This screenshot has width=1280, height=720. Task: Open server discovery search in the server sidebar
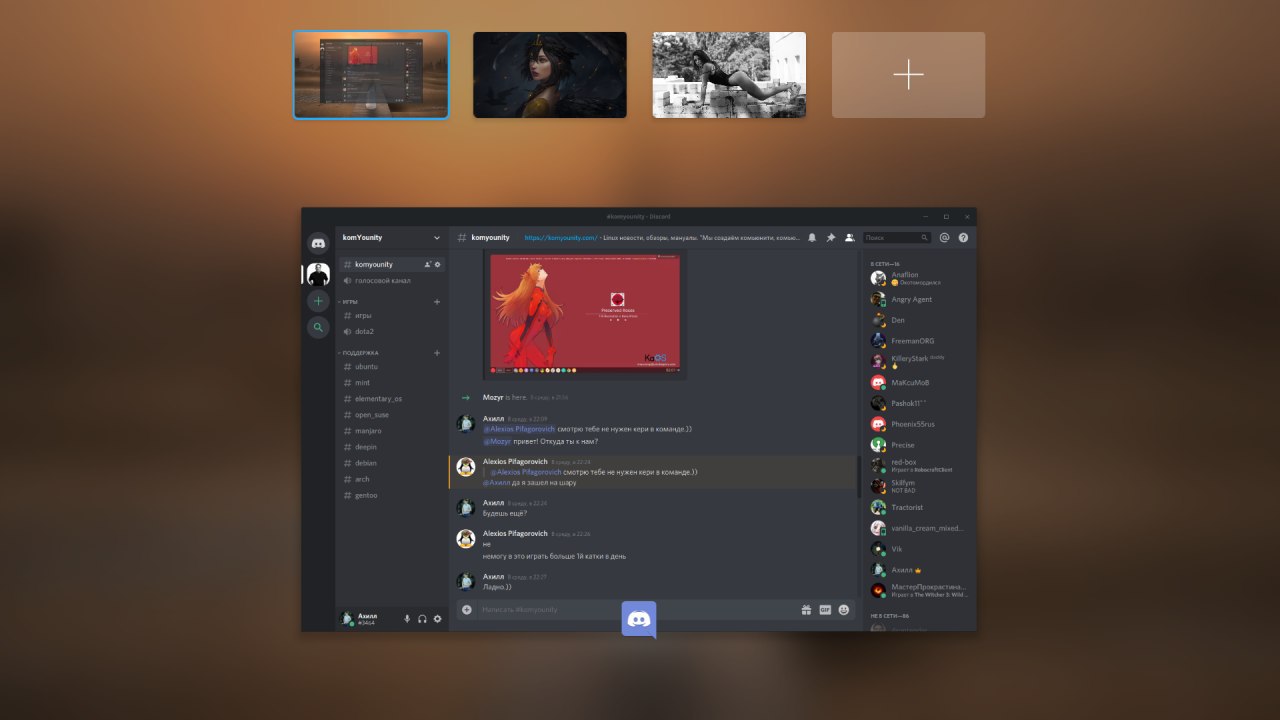(x=318, y=327)
